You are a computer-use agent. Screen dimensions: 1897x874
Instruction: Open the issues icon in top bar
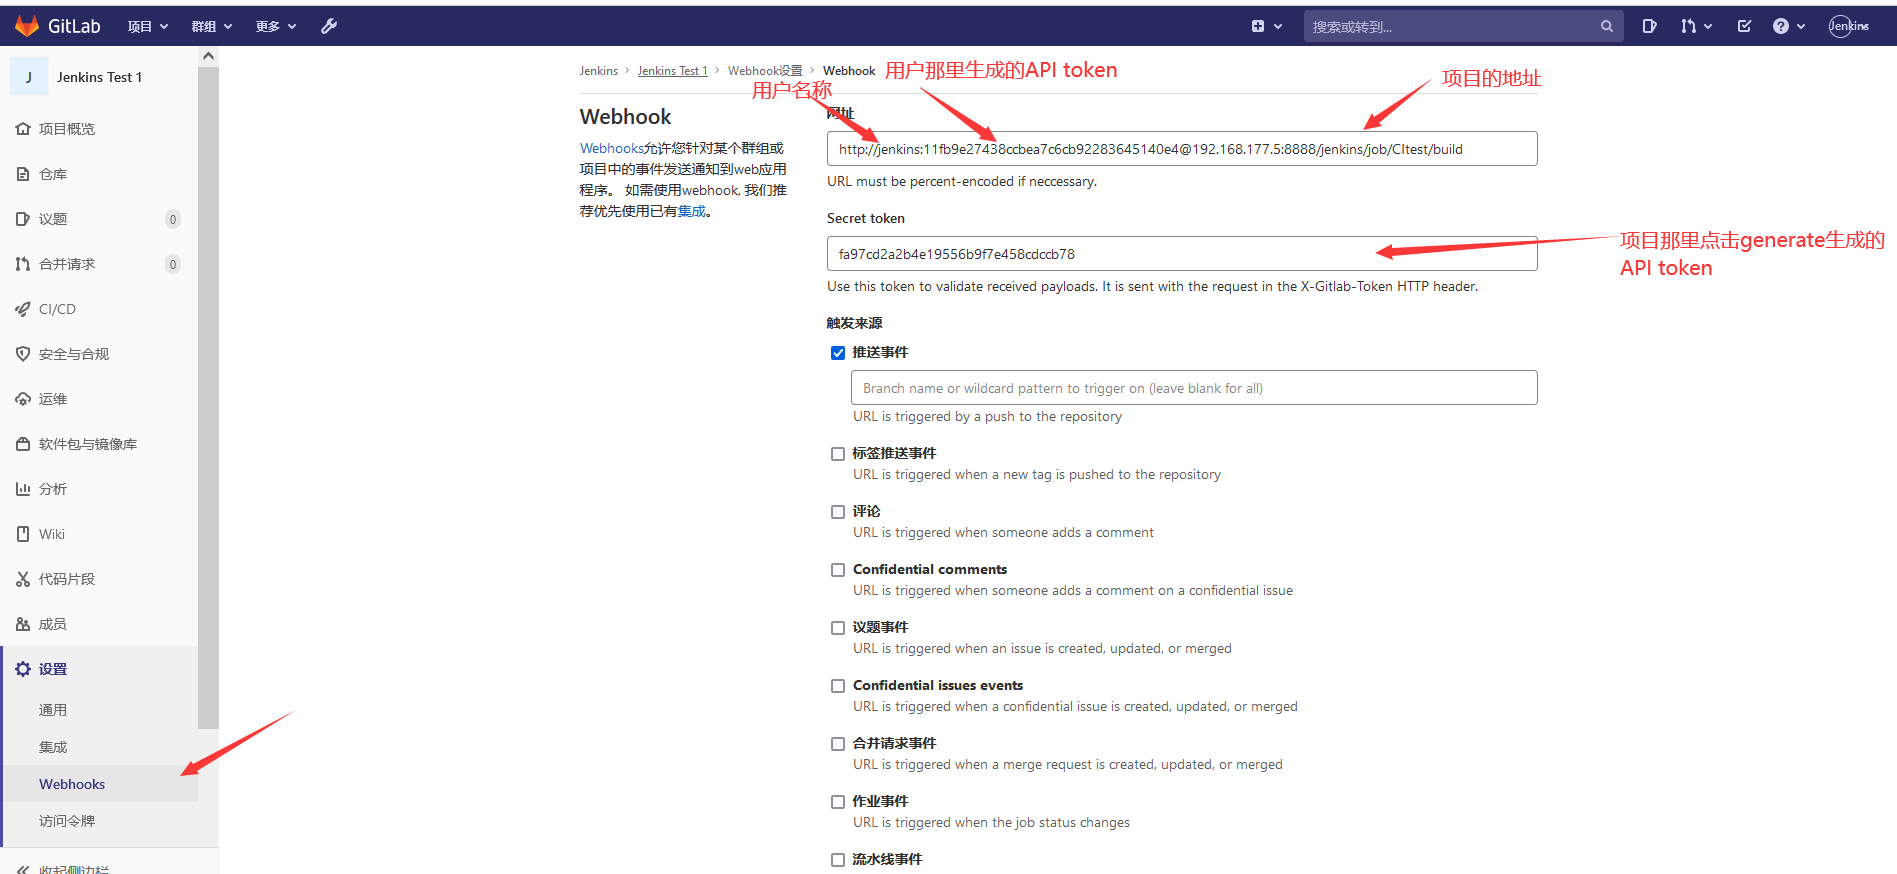pyautogui.click(x=1649, y=26)
